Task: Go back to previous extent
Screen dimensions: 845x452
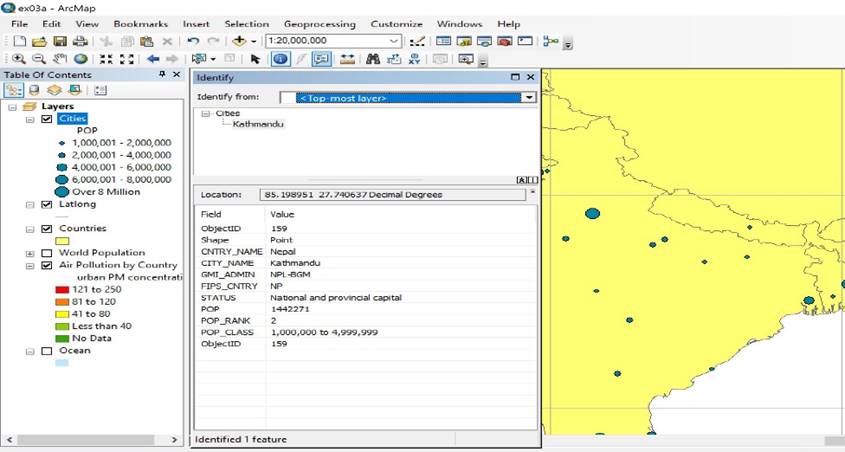Action: [x=153, y=59]
